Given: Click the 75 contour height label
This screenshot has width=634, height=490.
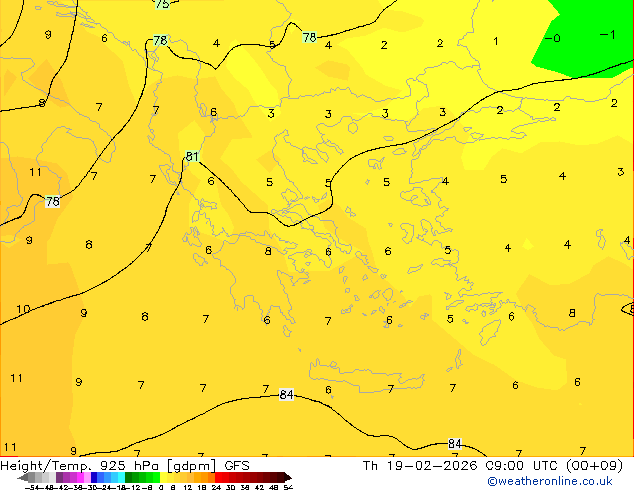Looking at the screenshot, I should 162,4.
